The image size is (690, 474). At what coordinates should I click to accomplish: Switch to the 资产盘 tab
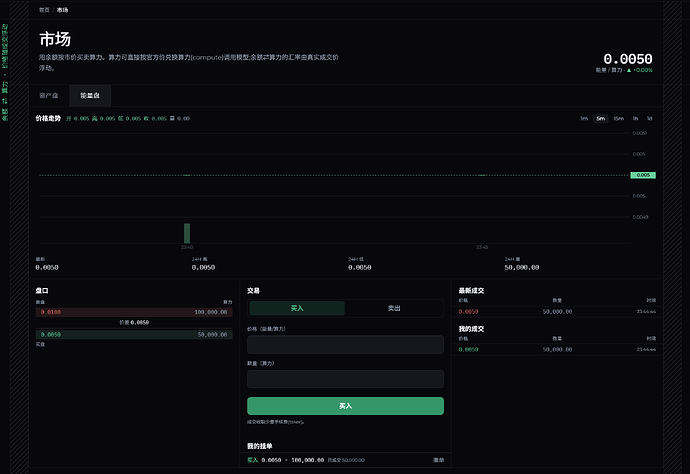(x=48, y=96)
